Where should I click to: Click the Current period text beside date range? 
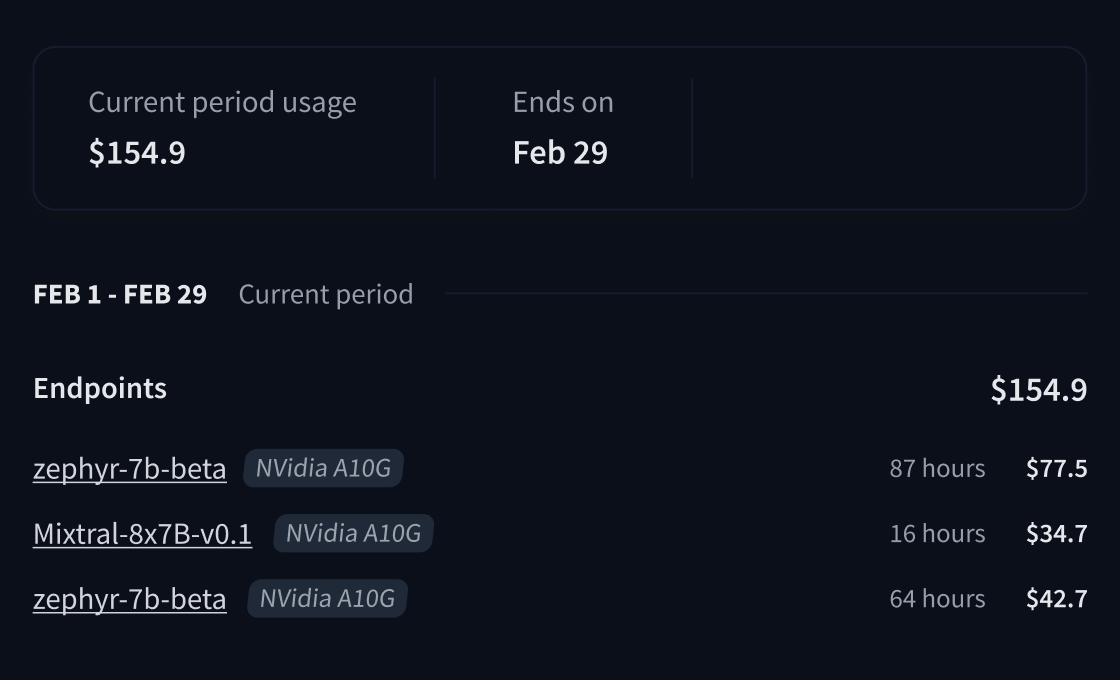point(326,294)
